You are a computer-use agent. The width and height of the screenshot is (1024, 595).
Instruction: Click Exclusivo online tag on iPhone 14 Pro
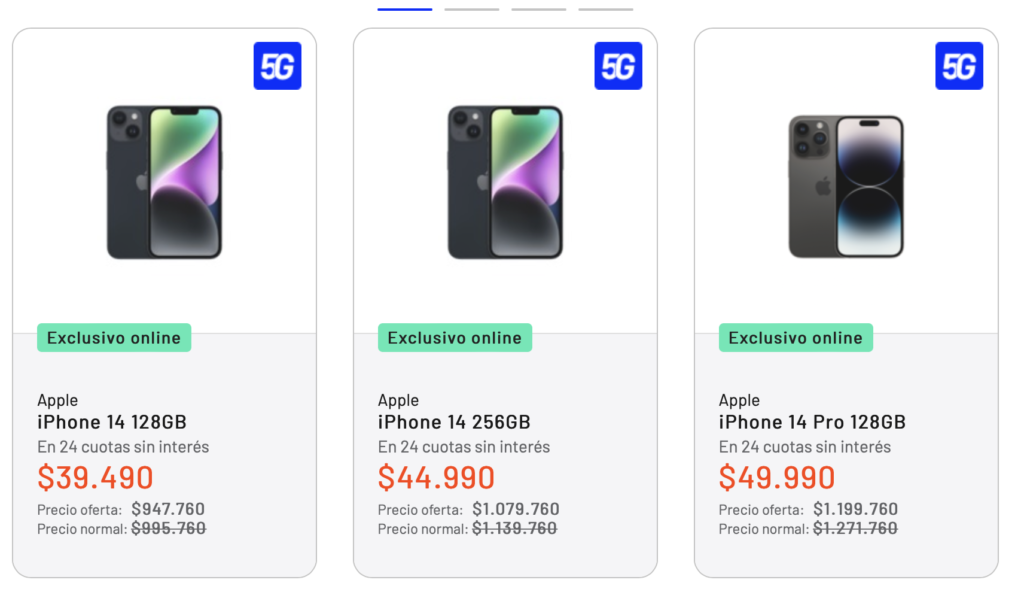(796, 338)
